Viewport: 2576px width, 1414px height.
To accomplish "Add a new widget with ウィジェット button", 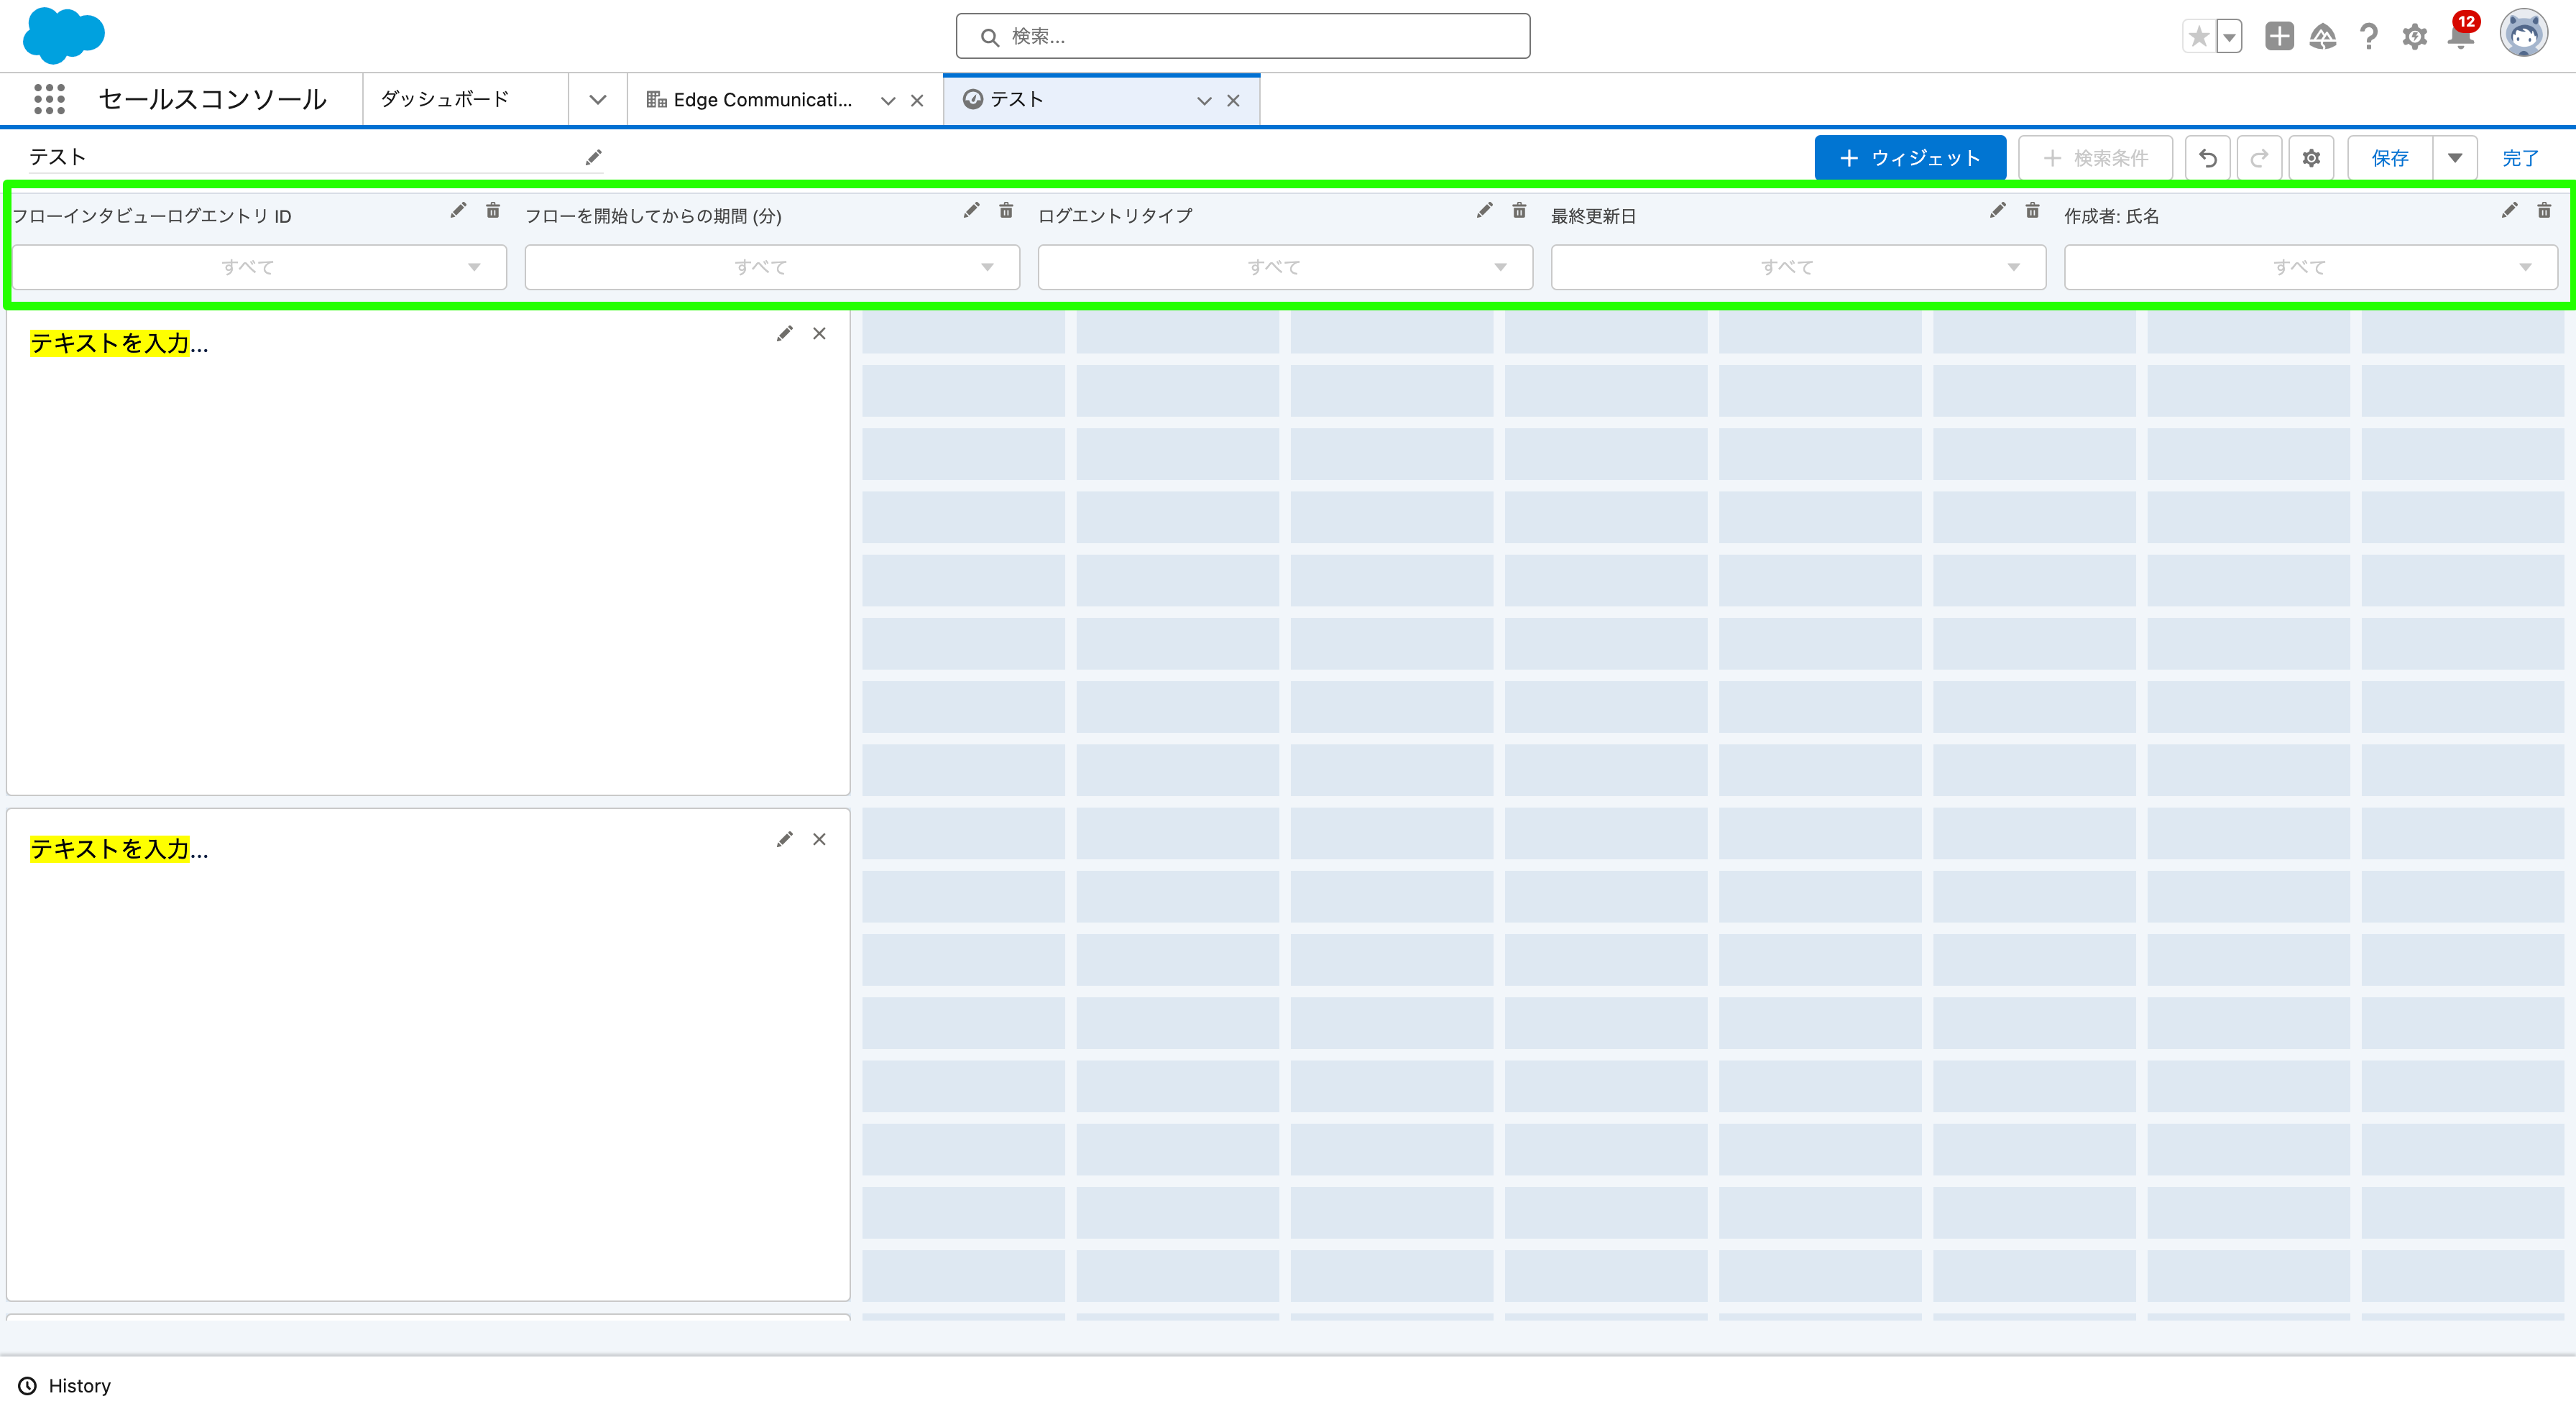I will point(1909,157).
